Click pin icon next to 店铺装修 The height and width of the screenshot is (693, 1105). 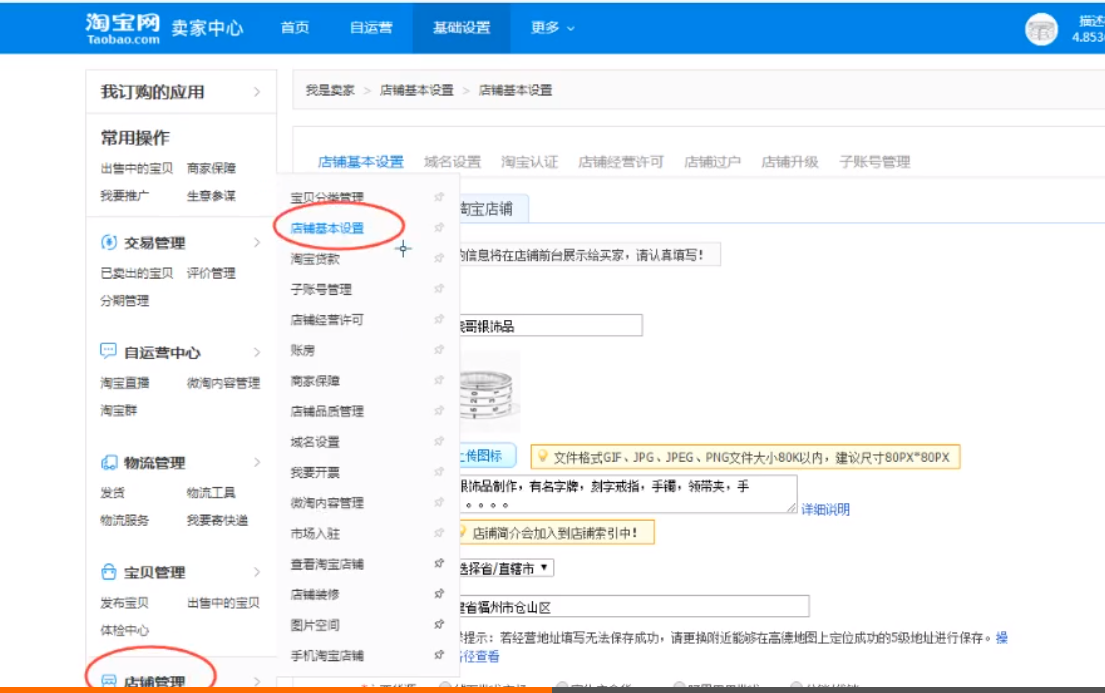438,594
